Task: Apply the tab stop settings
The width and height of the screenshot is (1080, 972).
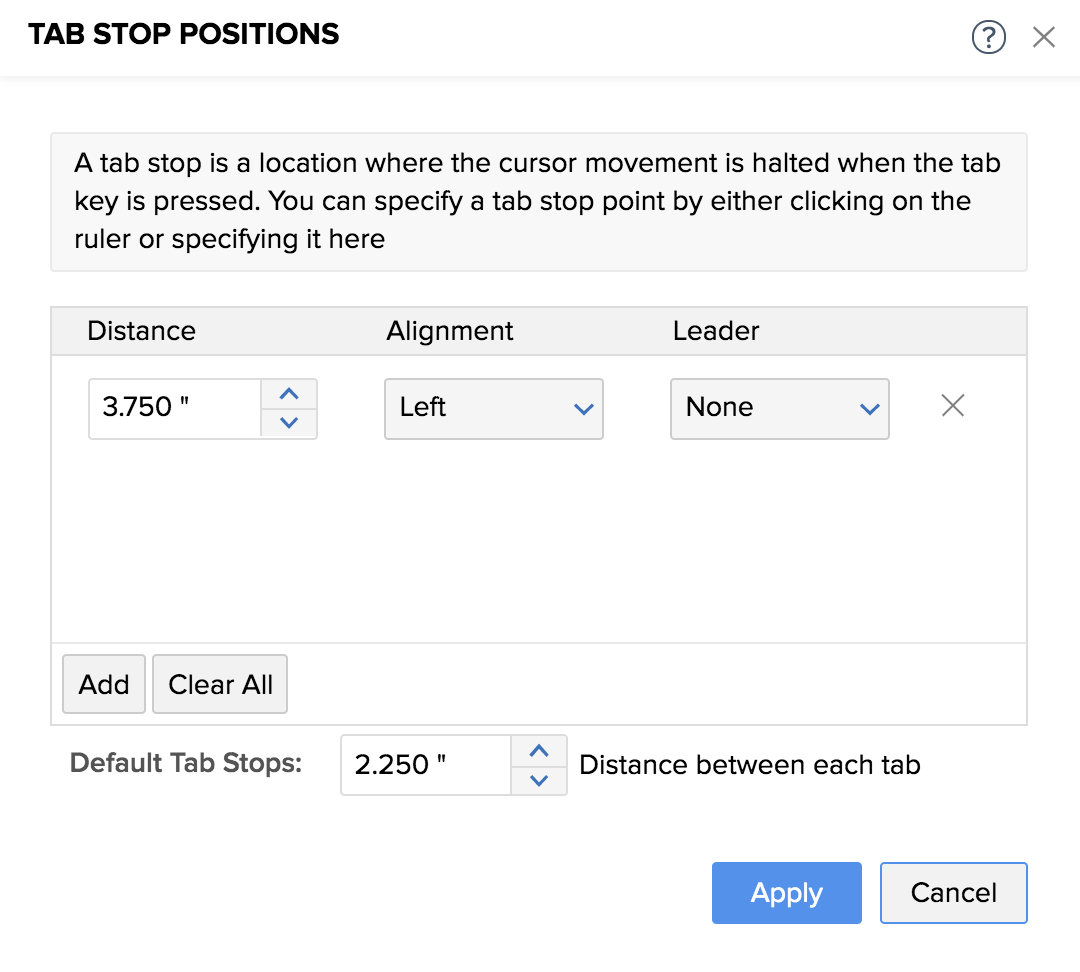Action: tap(786, 892)
